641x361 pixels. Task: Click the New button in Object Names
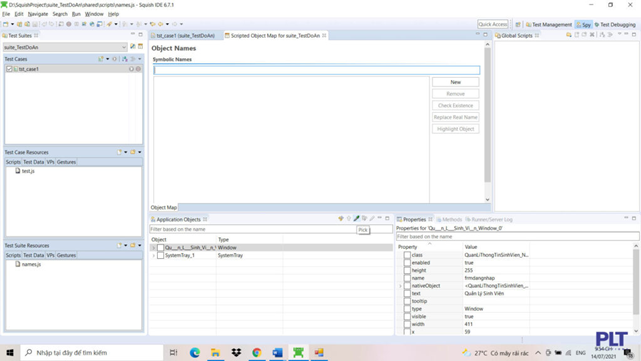(455, 82)
